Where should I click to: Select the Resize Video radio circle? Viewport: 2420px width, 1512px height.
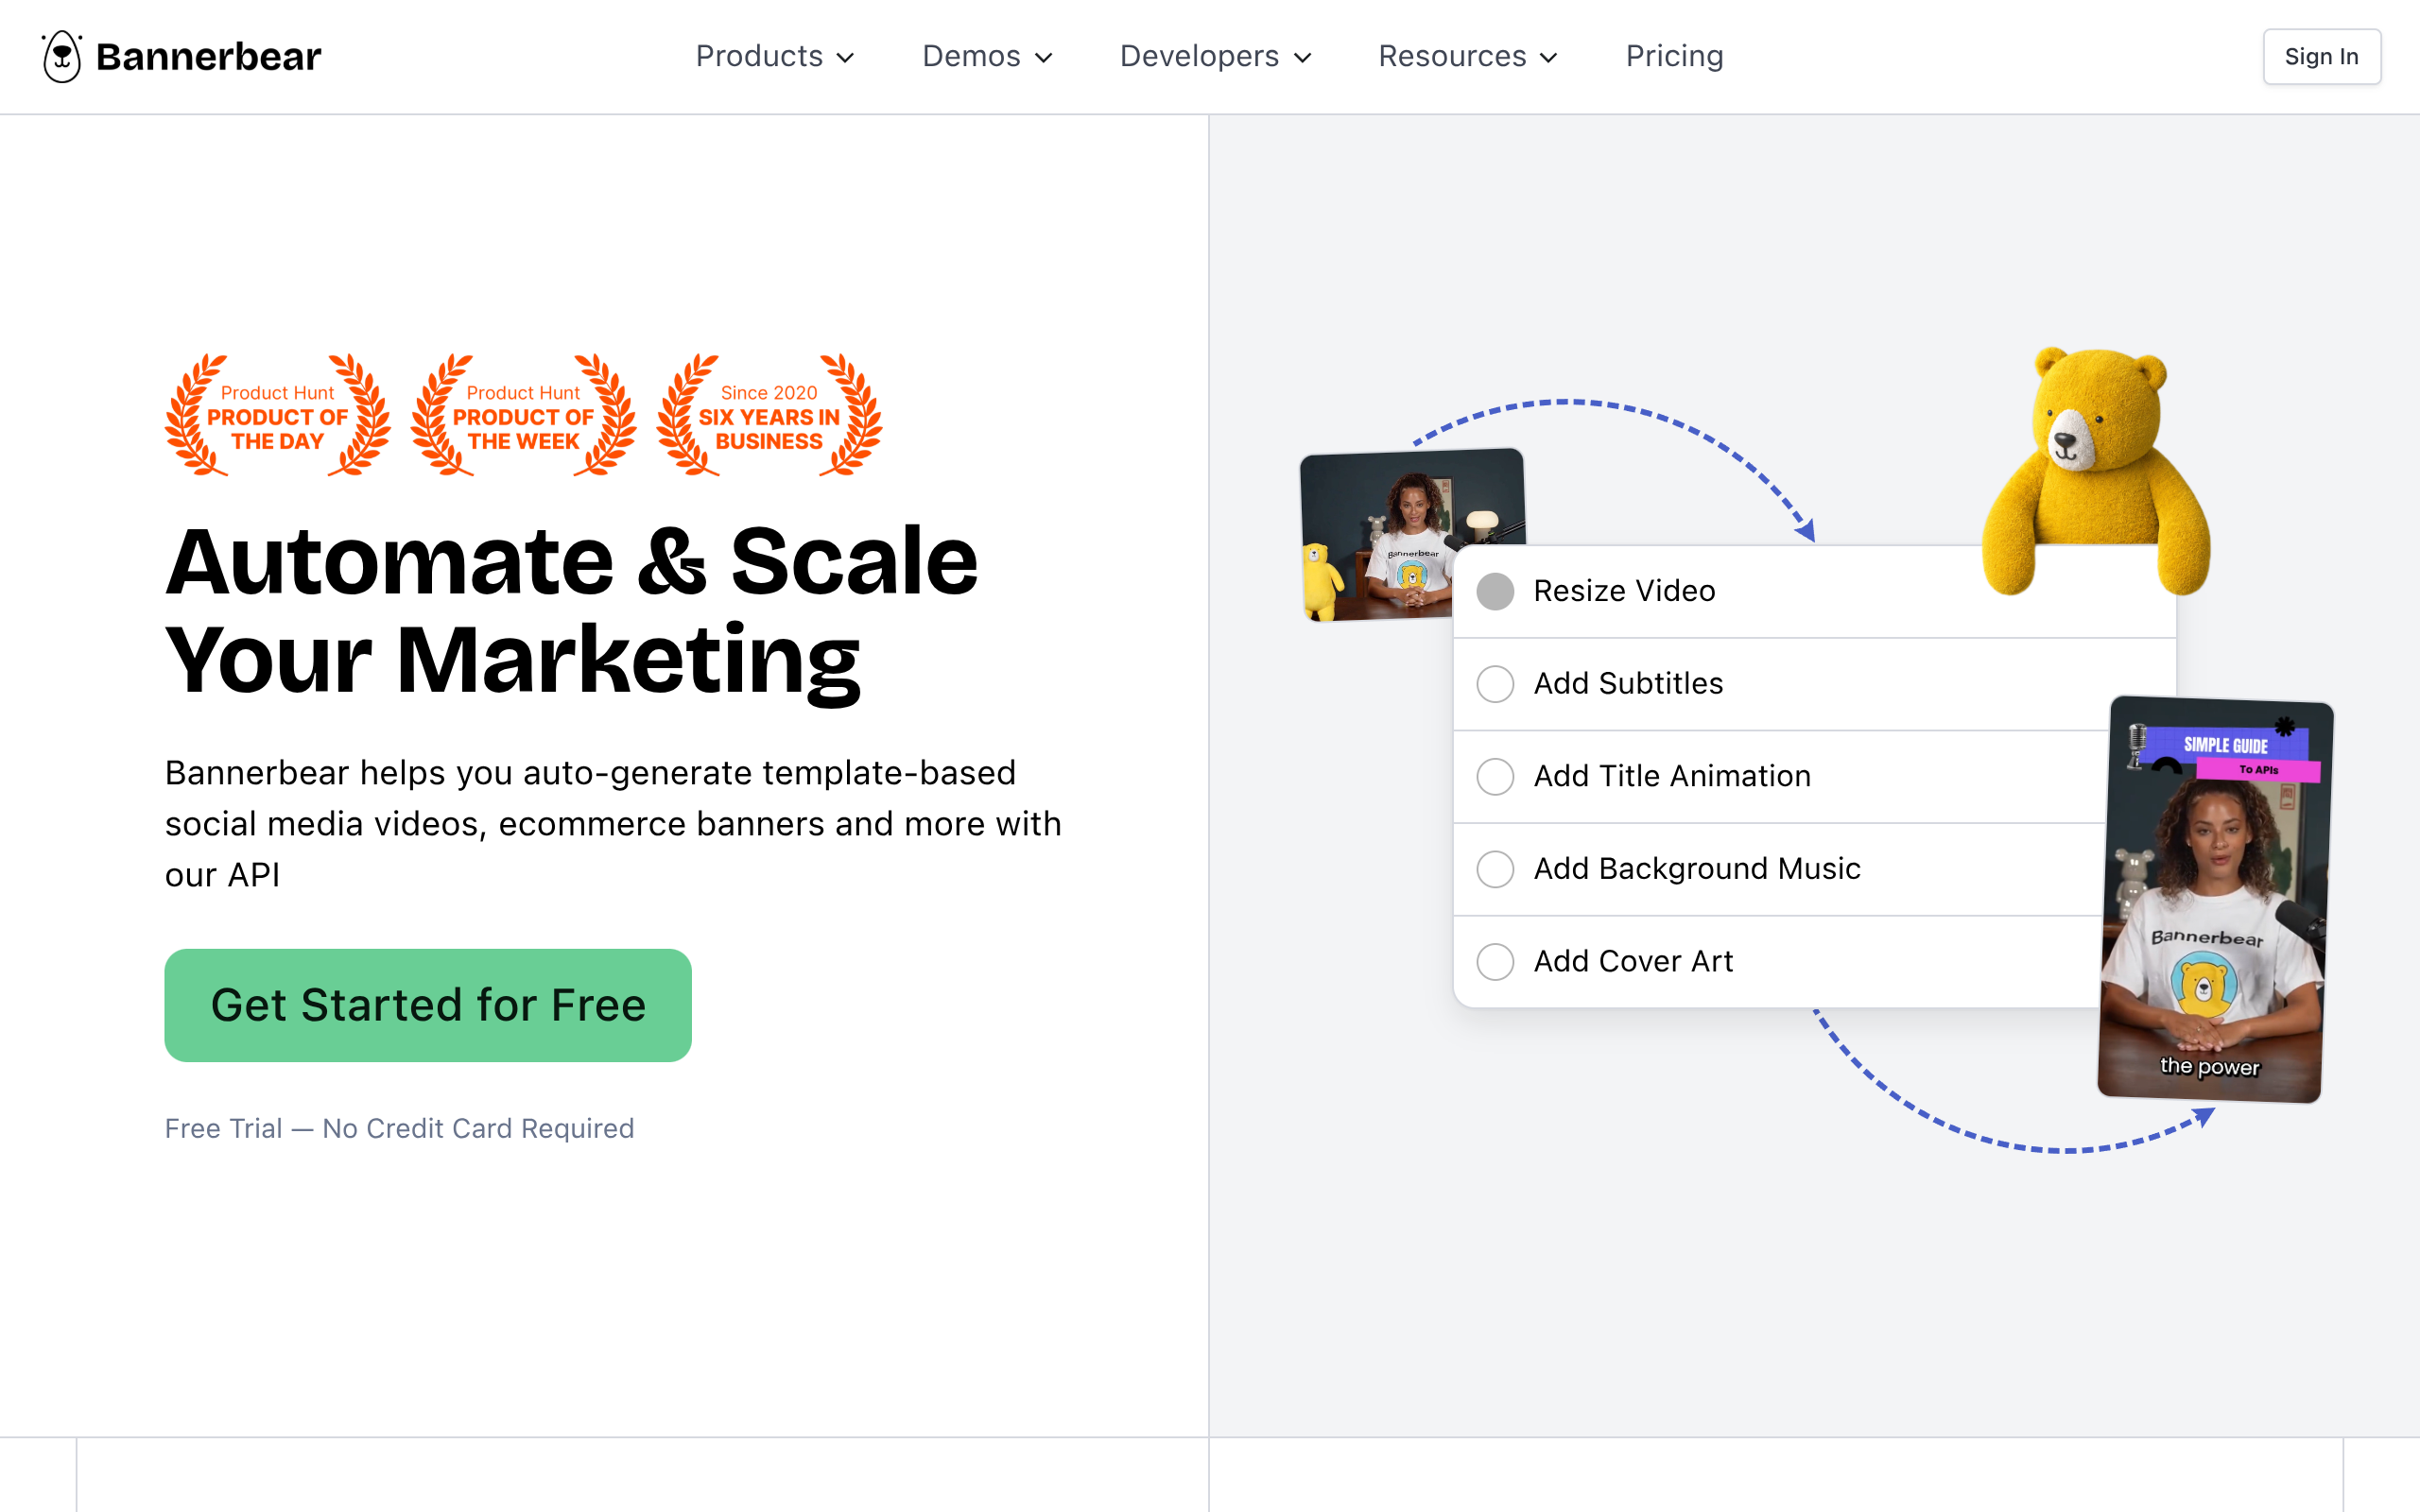click(1495, 591)
